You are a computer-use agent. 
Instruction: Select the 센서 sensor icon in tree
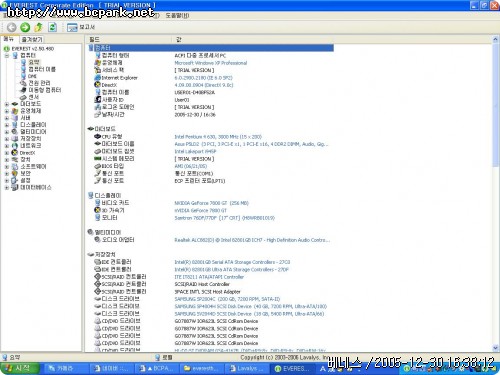(x=23, y=97)
